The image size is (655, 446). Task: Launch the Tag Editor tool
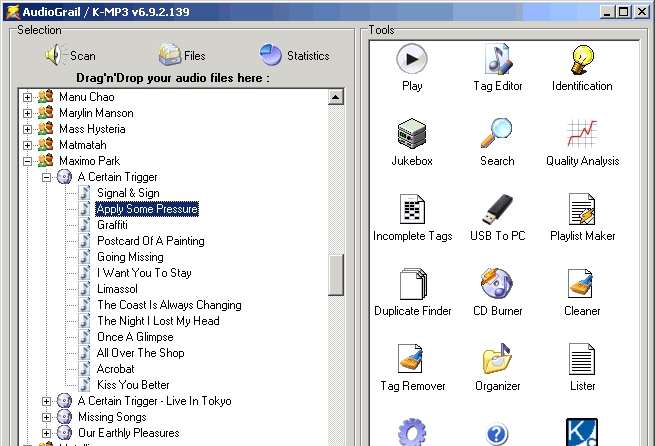(498, 67)
